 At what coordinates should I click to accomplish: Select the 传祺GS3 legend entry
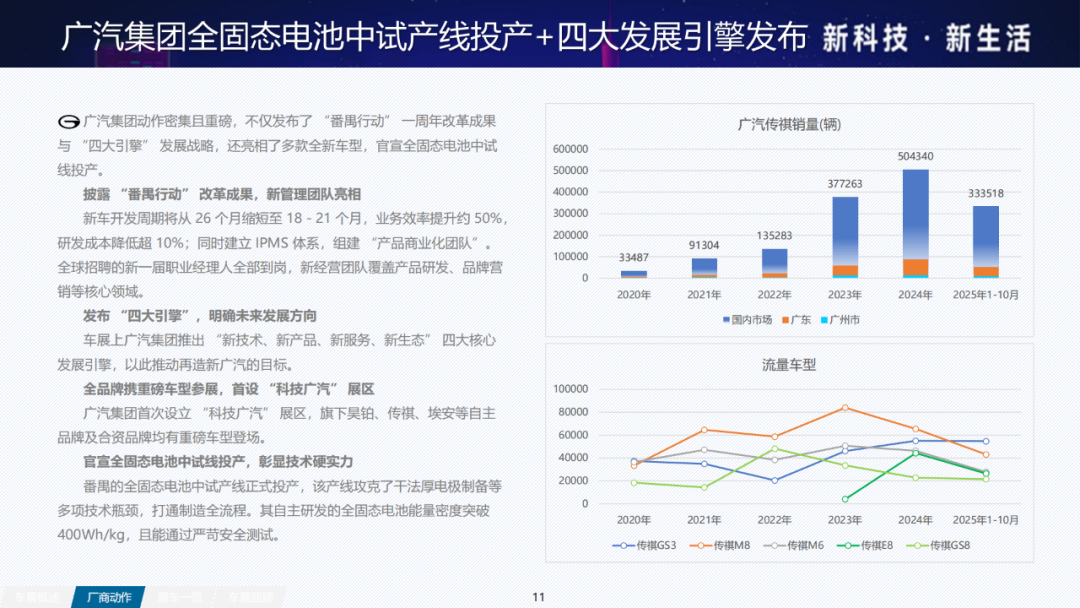(x=644, y=545)
